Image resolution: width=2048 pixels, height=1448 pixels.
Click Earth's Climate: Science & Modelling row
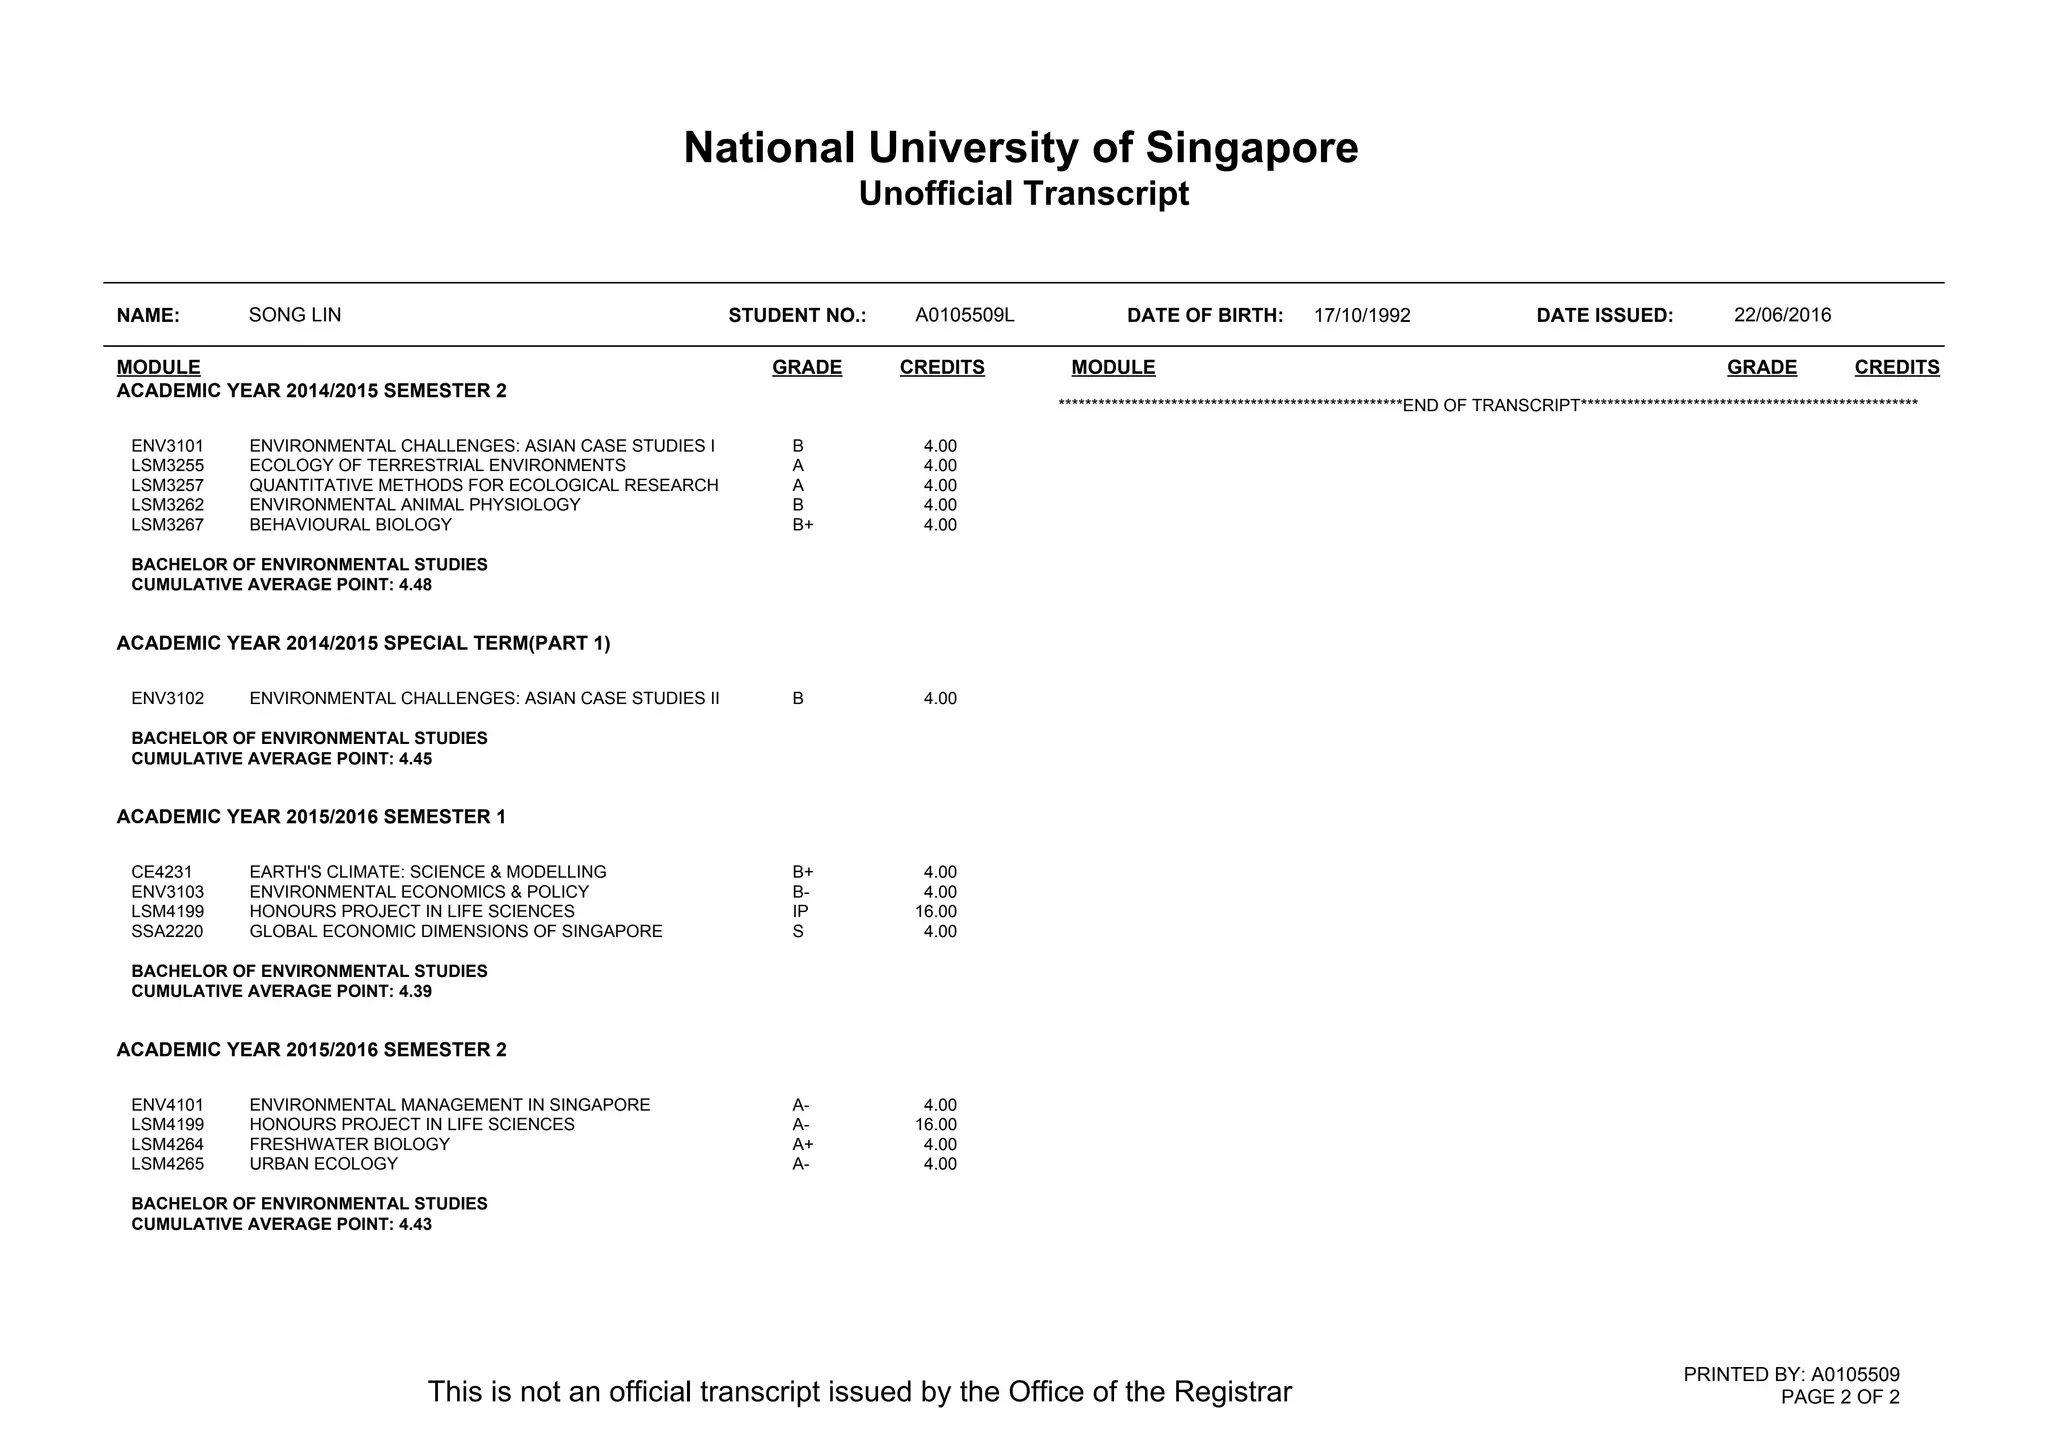coord(427,872)
